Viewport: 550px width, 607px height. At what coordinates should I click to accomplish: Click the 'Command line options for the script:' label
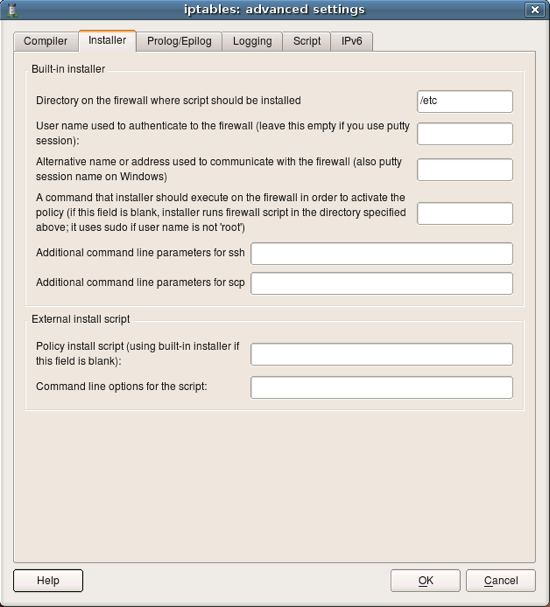pyautogui.click(x=122, y=386)
